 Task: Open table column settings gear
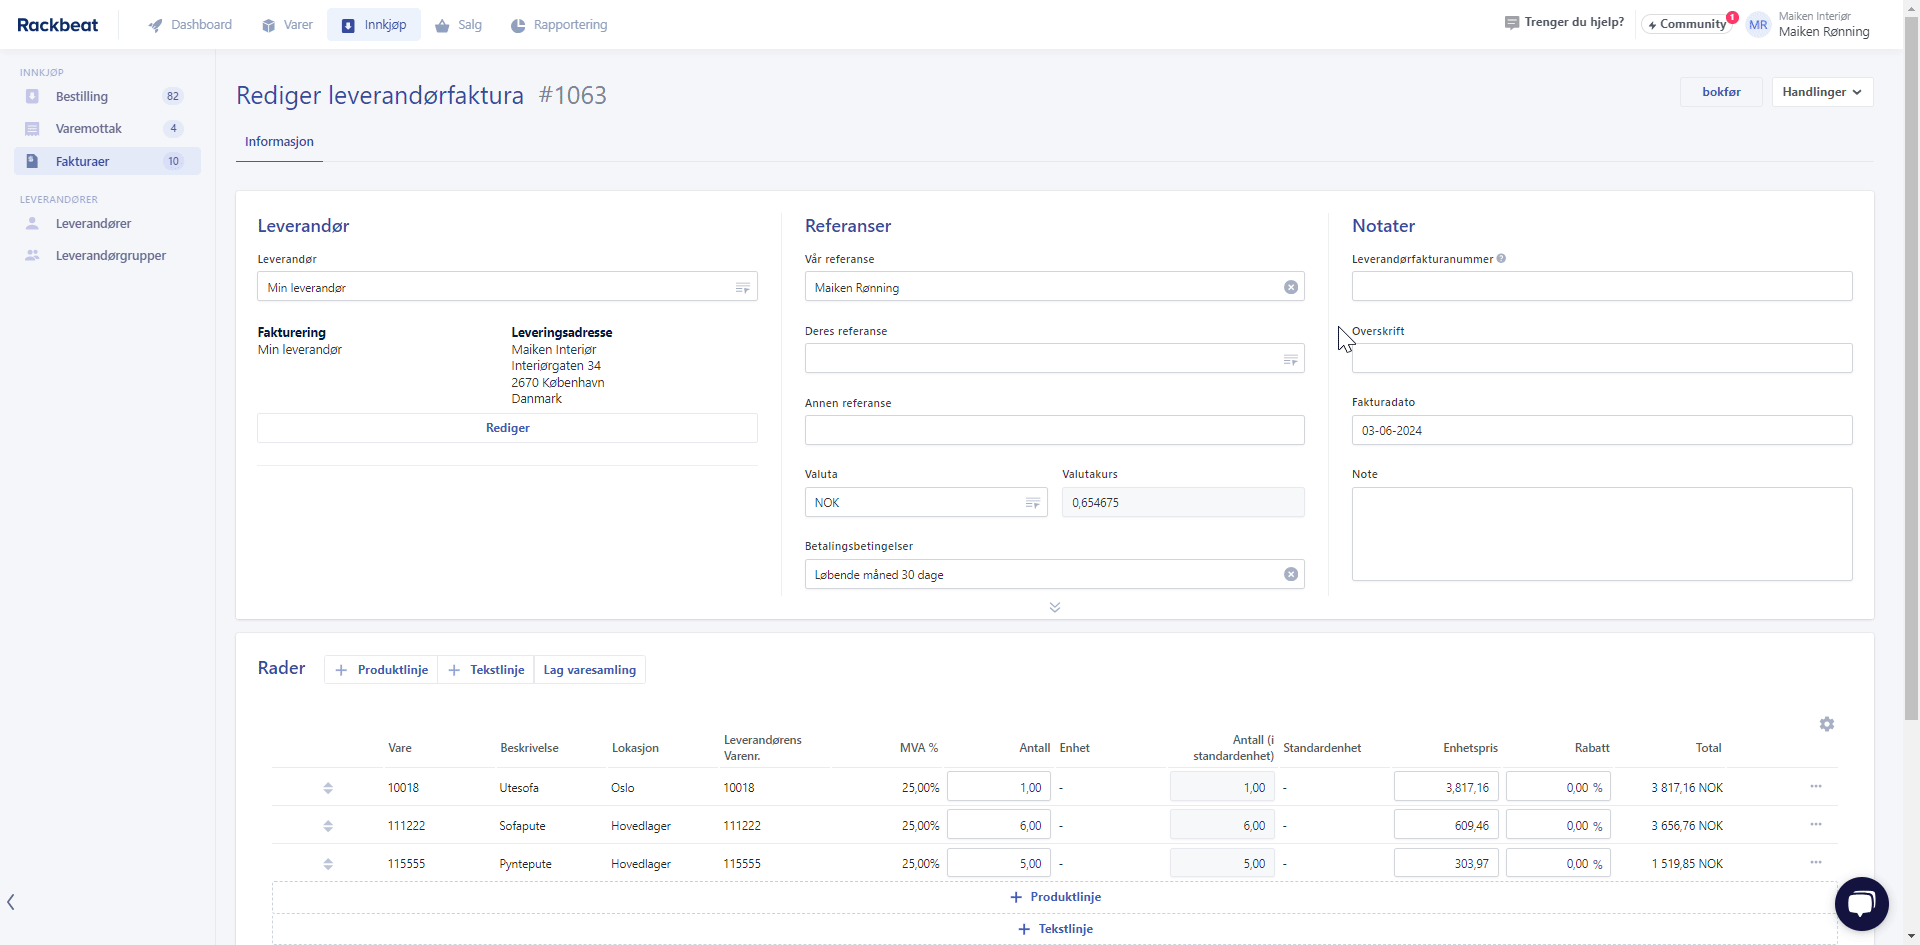[x=1826, y=724]
